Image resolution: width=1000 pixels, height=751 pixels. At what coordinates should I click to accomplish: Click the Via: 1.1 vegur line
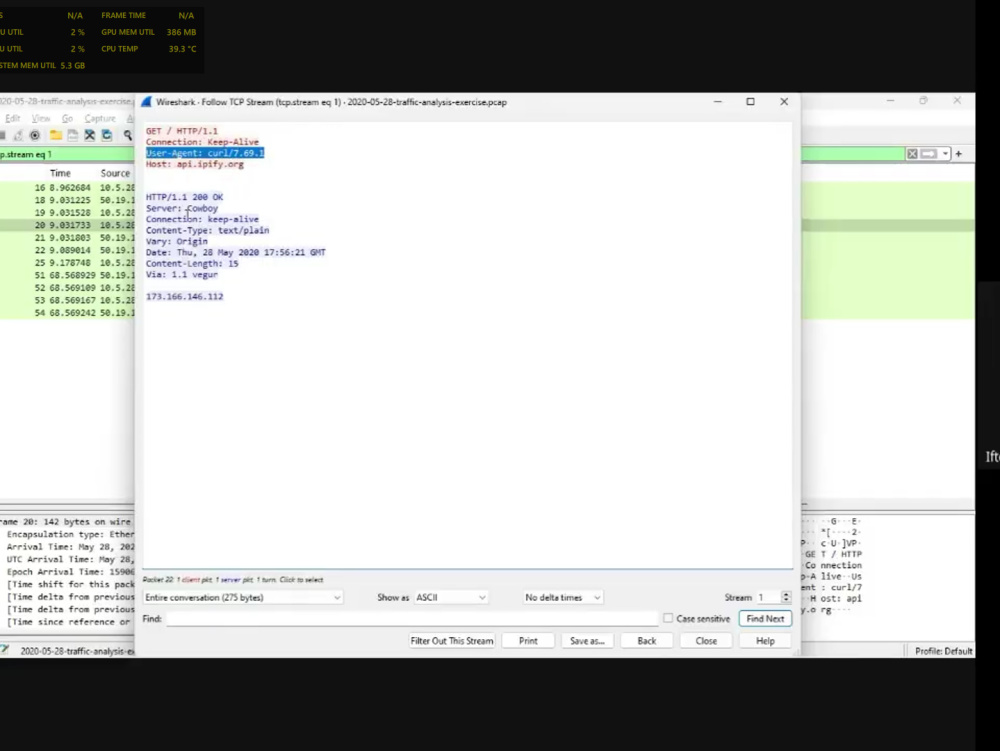[182, 274]
